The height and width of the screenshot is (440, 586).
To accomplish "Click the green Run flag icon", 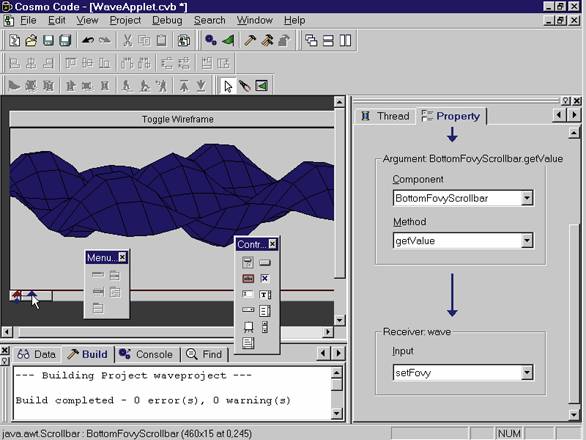I will 228,40.
